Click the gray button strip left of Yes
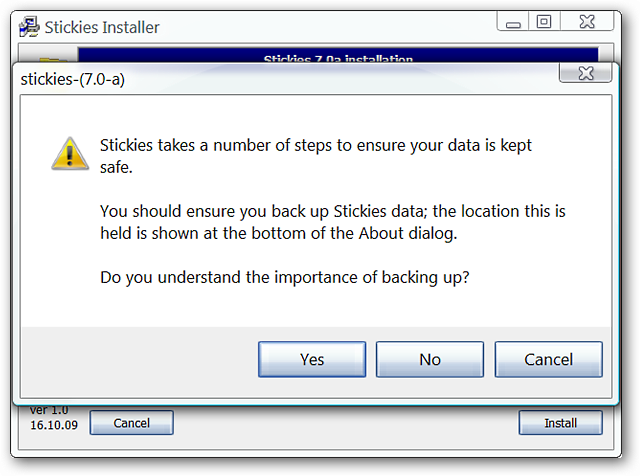 140,361
